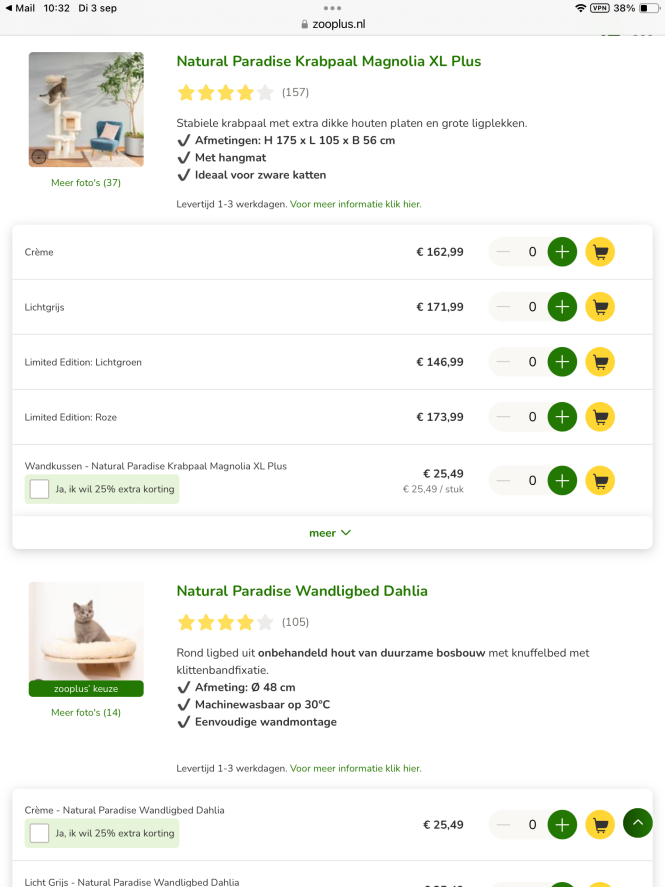Add Wandkussen item to cart
The image size is (665, 887).
pyautogui.click(x=600, y=481)
